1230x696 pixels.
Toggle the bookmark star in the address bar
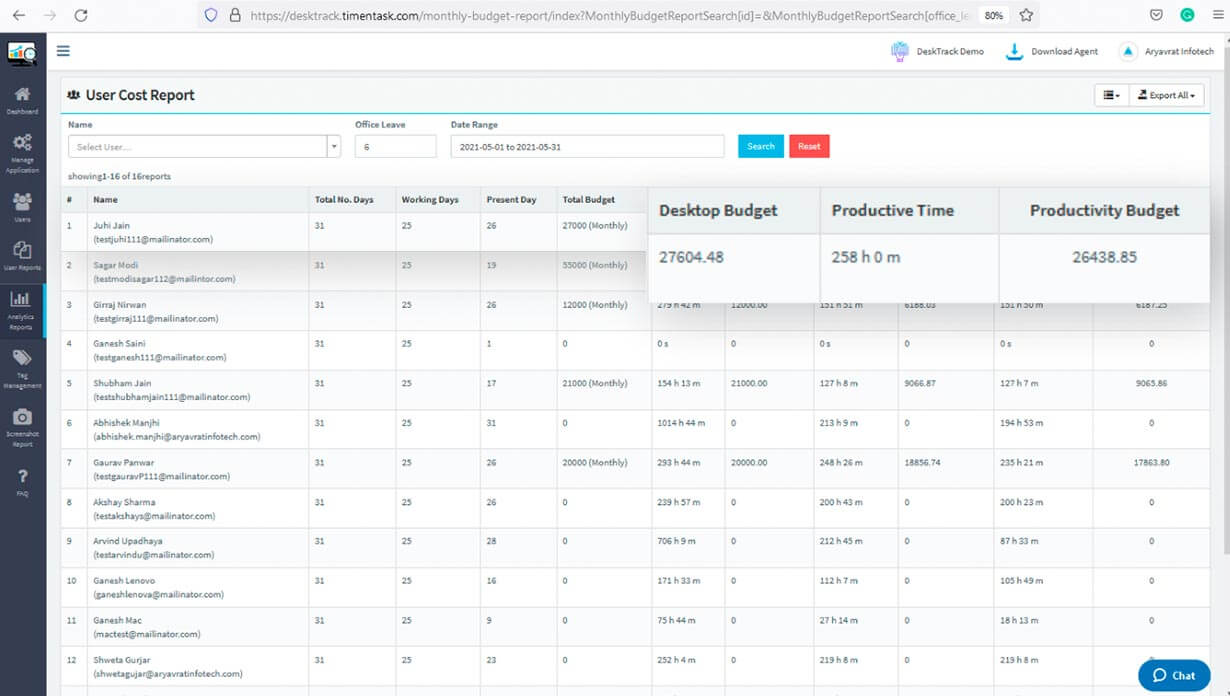point(1026,15)
